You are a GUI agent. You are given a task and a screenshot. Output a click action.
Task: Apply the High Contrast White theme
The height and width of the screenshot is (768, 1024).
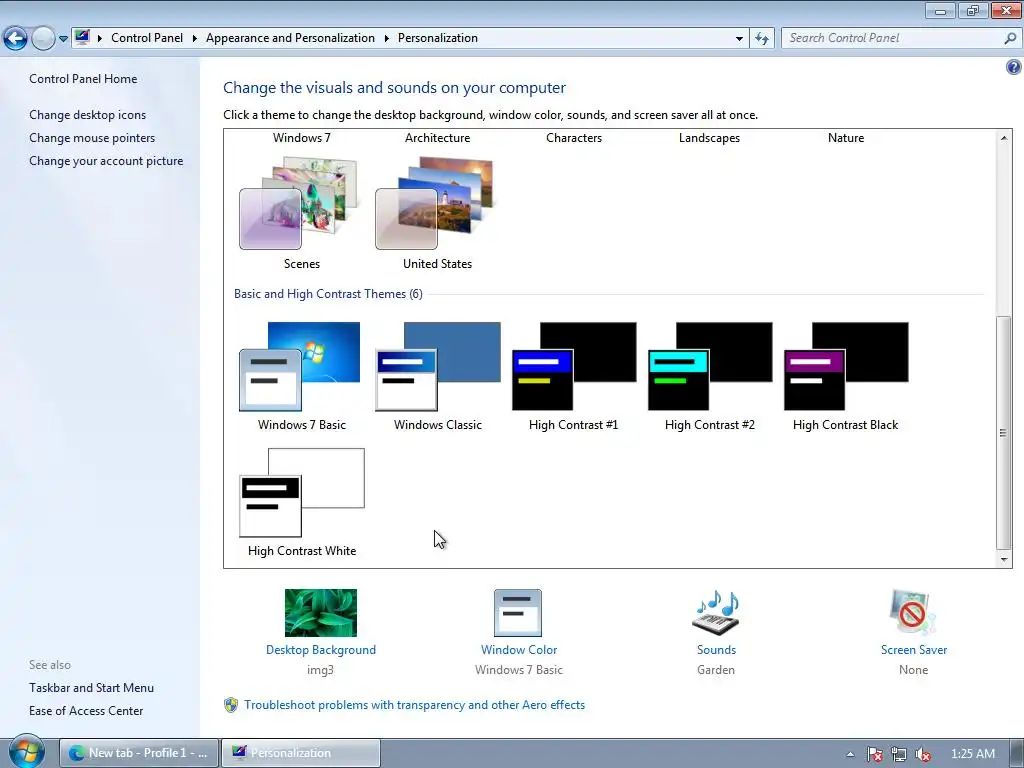tap(302, 492)
